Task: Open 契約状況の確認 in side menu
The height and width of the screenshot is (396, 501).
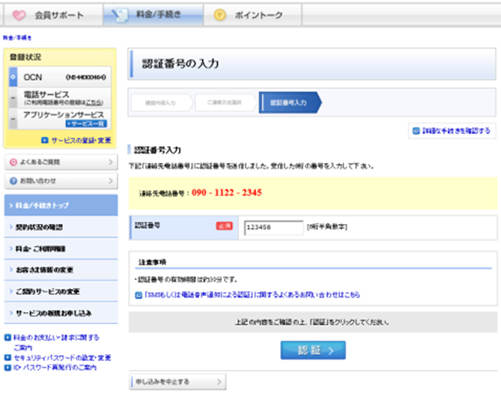Action: (61, 227)
